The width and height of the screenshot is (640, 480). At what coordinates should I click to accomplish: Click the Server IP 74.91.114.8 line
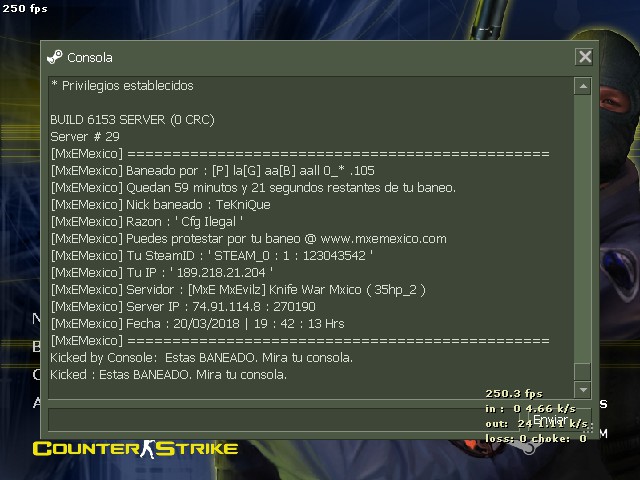(183, 307)
